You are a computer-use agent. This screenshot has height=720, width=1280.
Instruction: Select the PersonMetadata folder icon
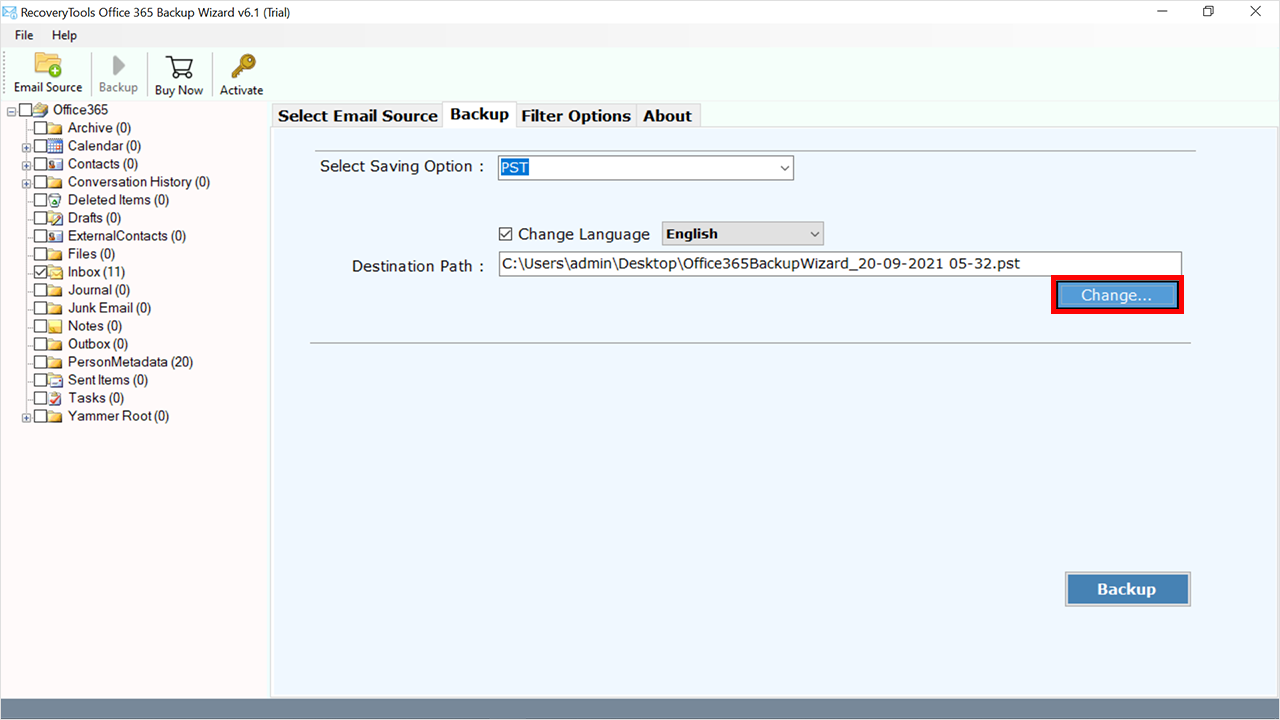[56, 362]
